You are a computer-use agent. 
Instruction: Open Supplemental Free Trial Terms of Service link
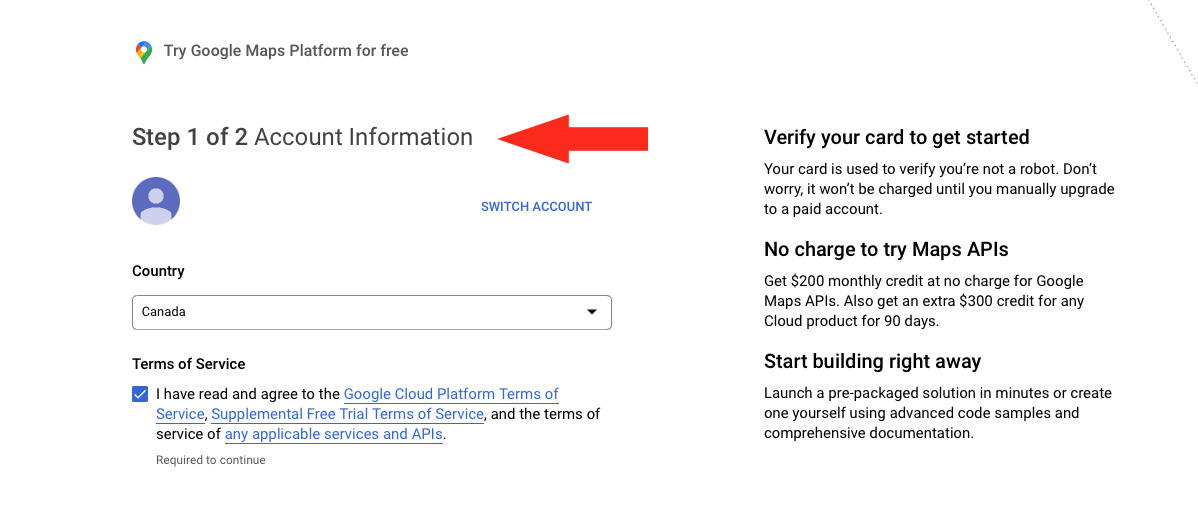tap(348, 414)
